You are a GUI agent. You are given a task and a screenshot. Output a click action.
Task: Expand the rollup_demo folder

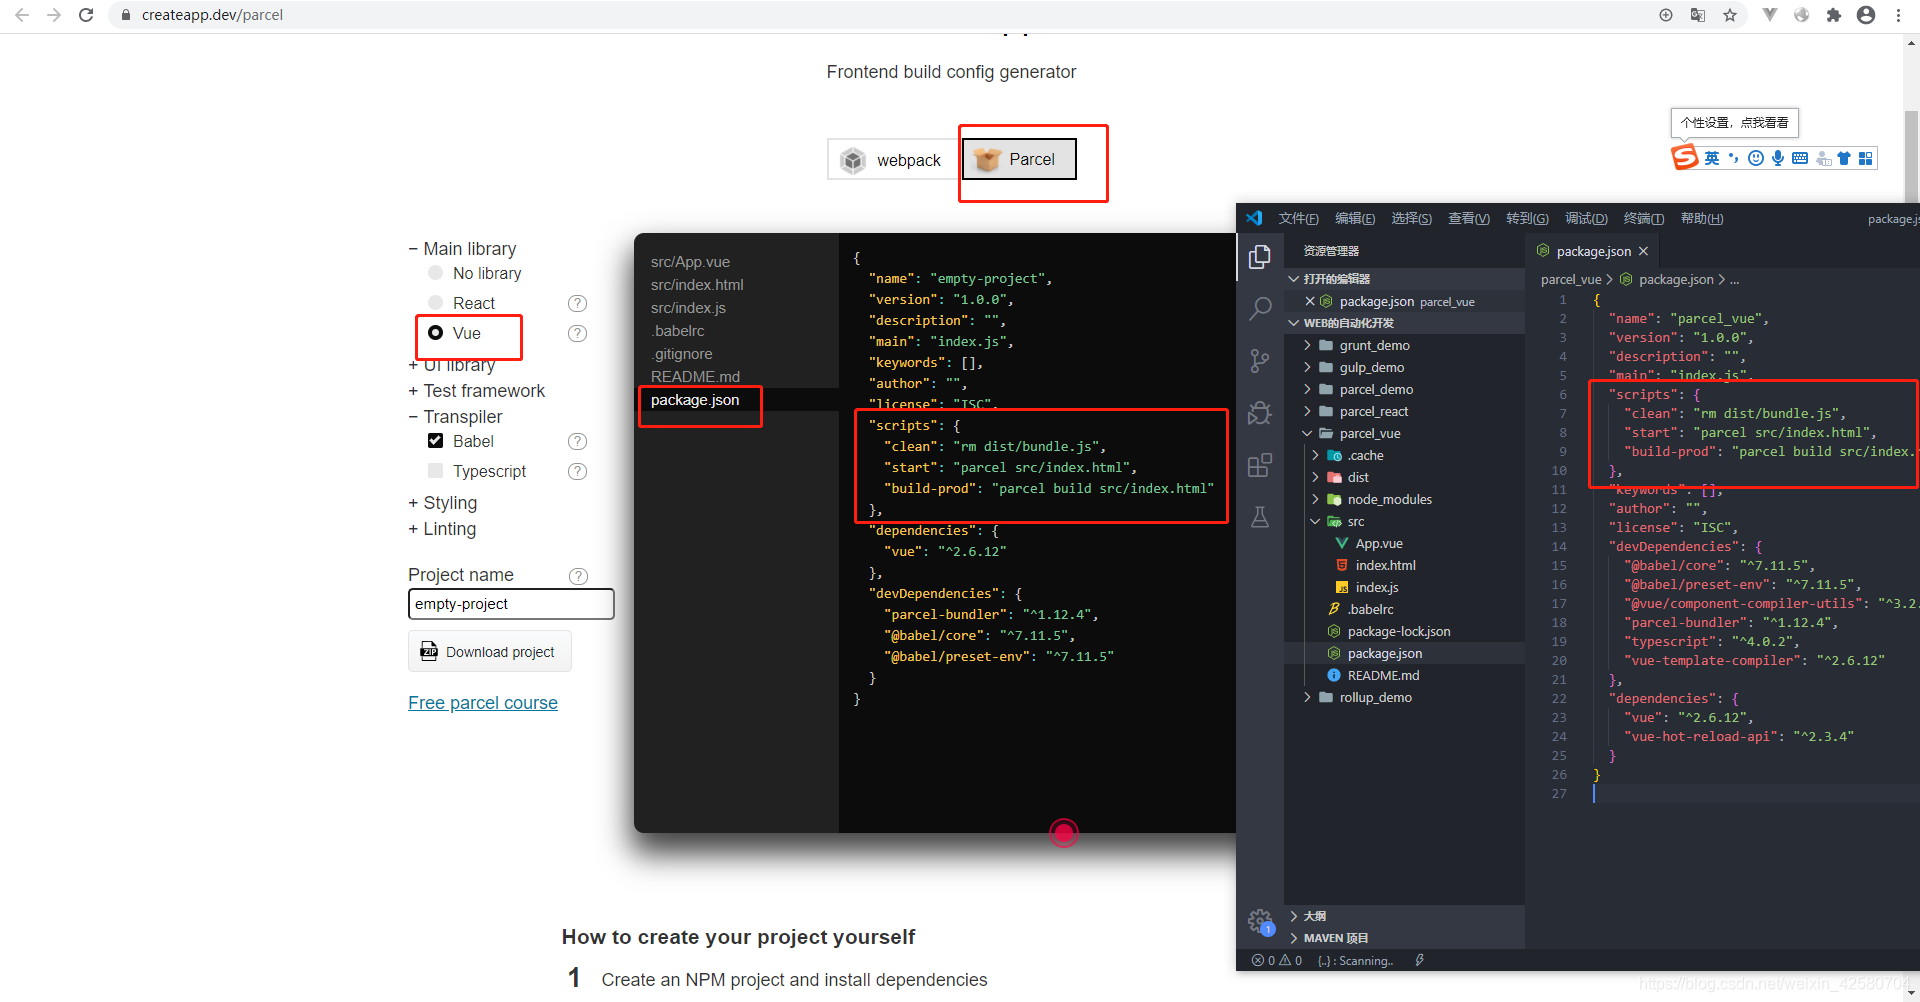pos(1375,697)
